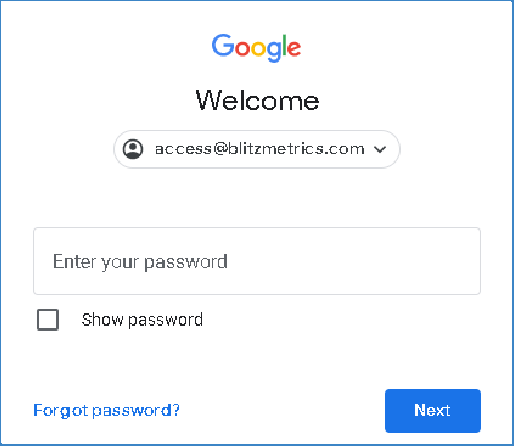The height and width of the screenshot is (446, 514).
Task: Click the password placeholder text
Action: [x=140, y=262]
